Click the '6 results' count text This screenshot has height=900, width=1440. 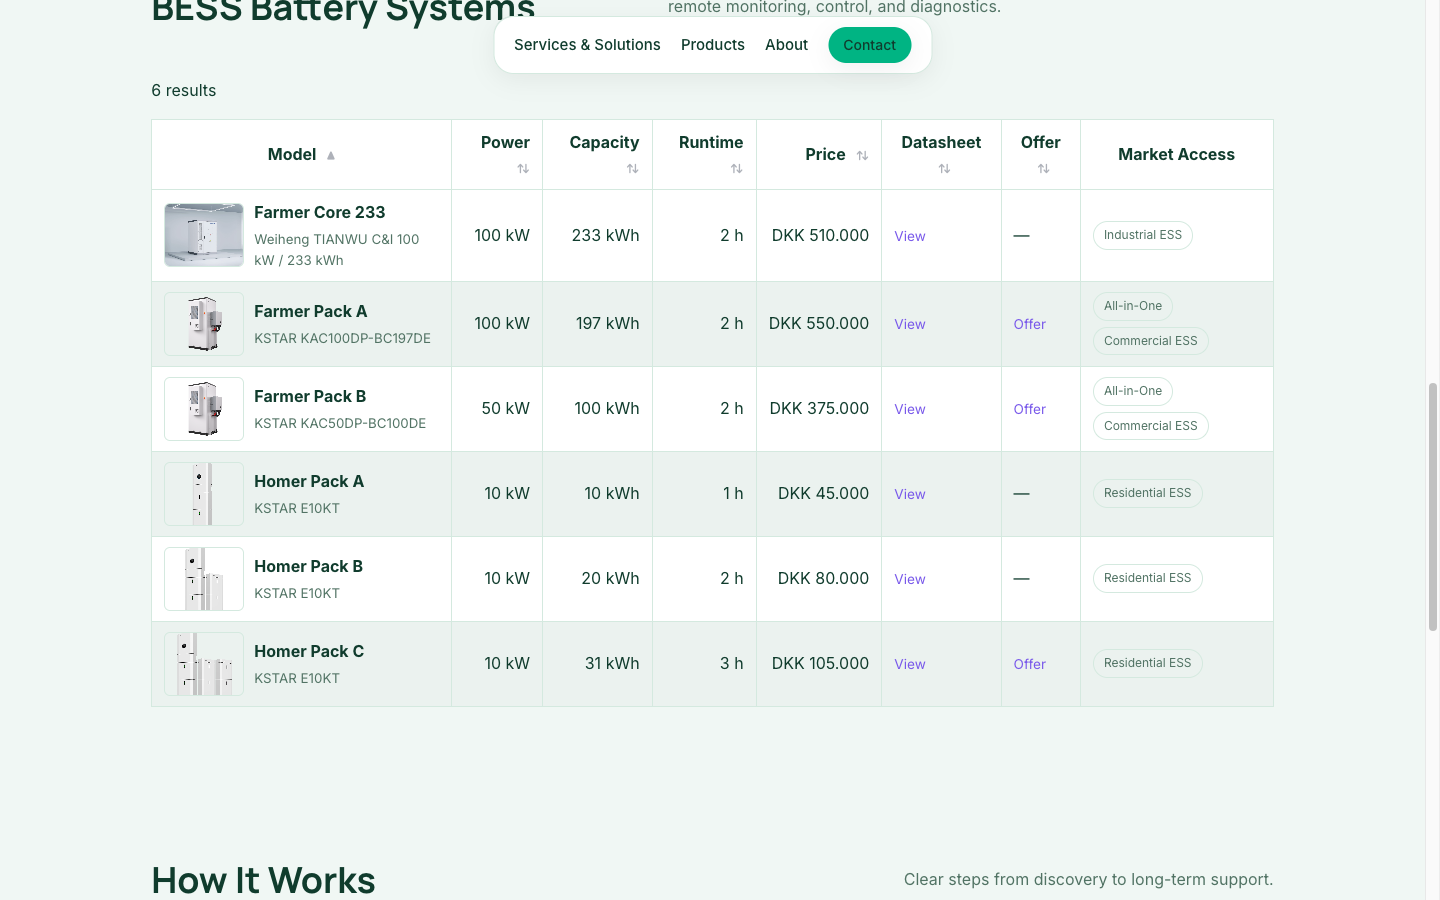point(184,90)
